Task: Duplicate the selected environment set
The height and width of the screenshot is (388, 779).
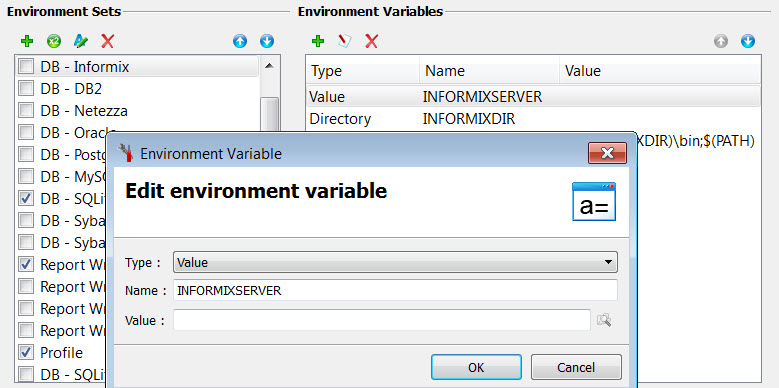Action: coord(54,41)
